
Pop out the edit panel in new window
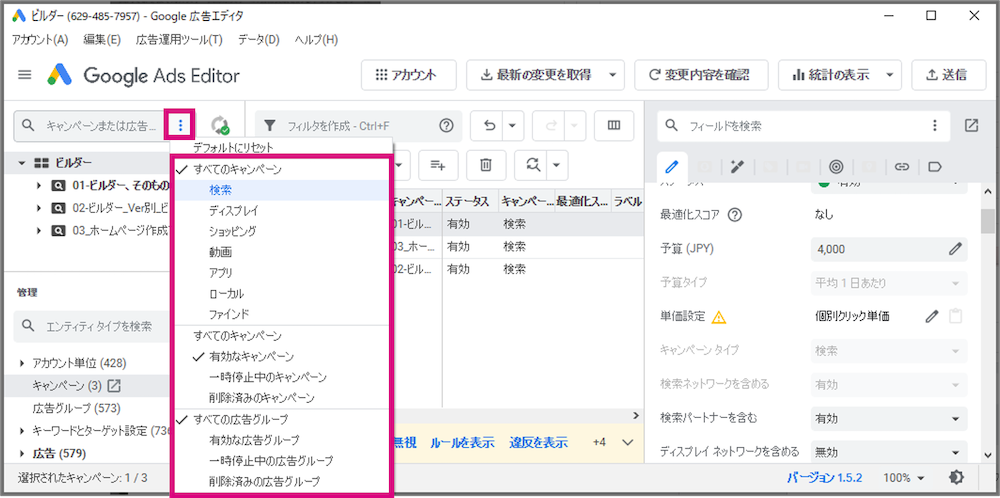tap(971, 126)
